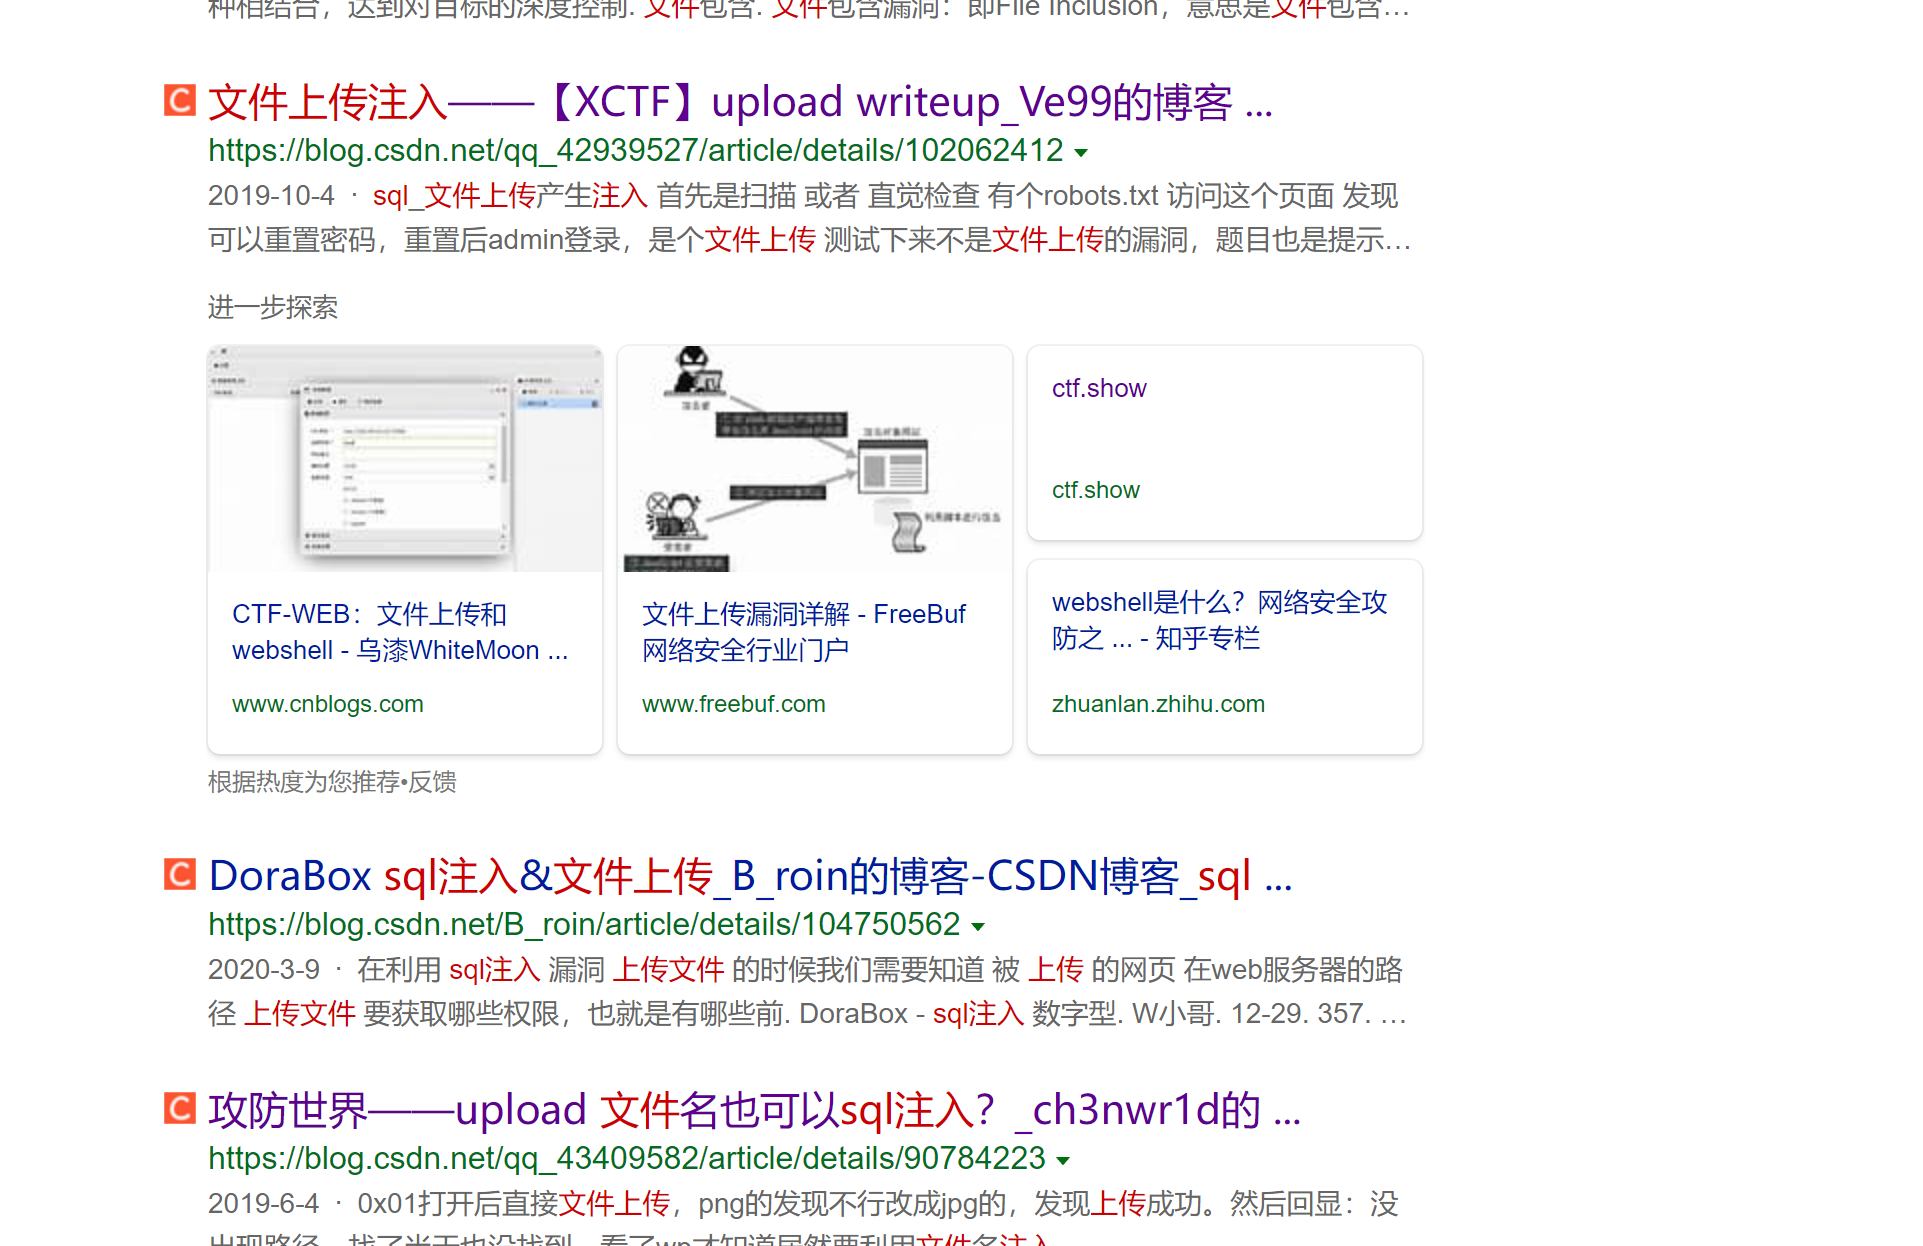Click the zhuanlan.zhihu.com domain link
This screenshot has width=1923, height=1246.
coord(1157,704)
